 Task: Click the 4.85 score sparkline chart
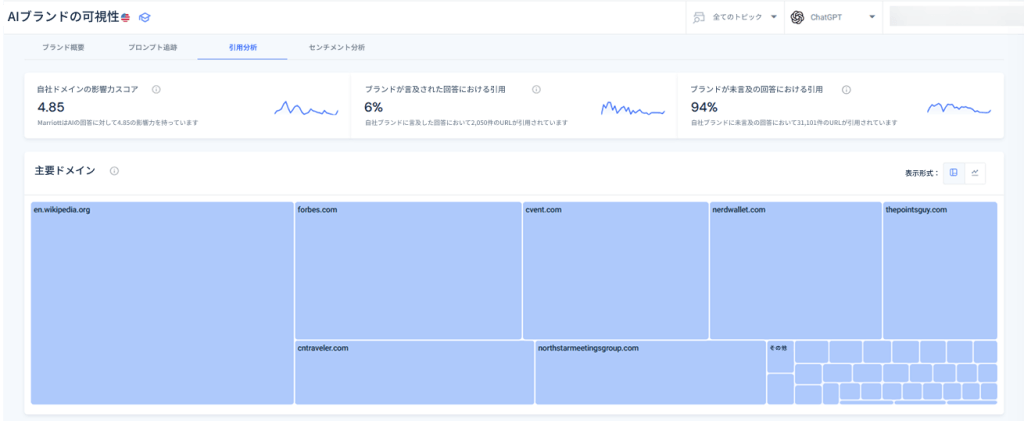click(306, 109)
